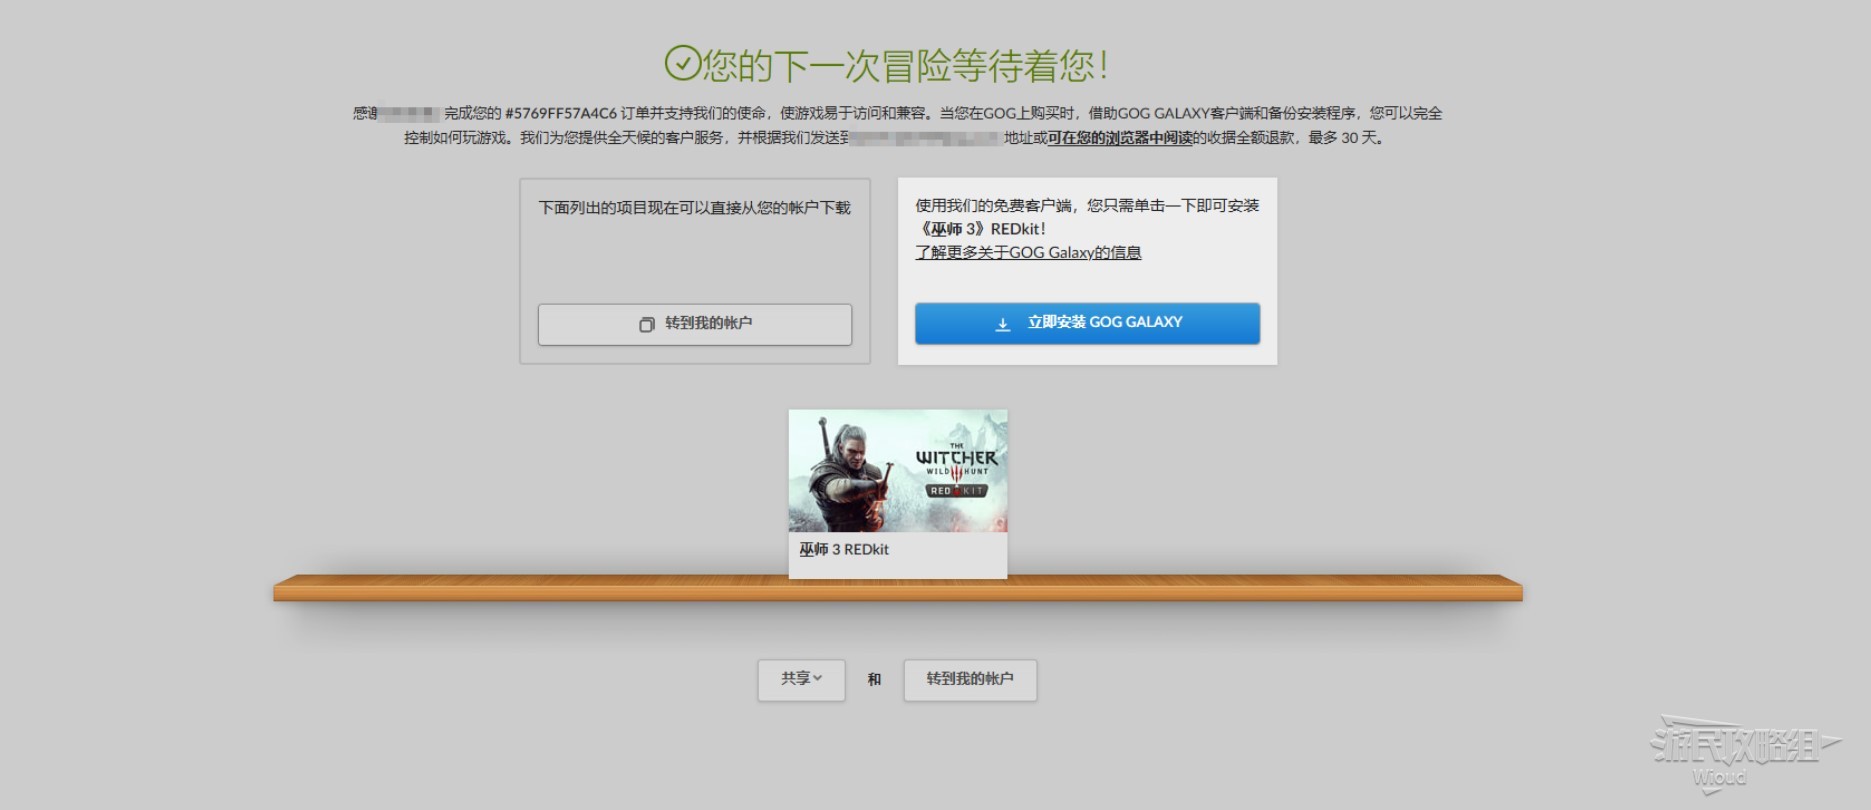Click the green checkmark icon in heading

coord(683,63)
